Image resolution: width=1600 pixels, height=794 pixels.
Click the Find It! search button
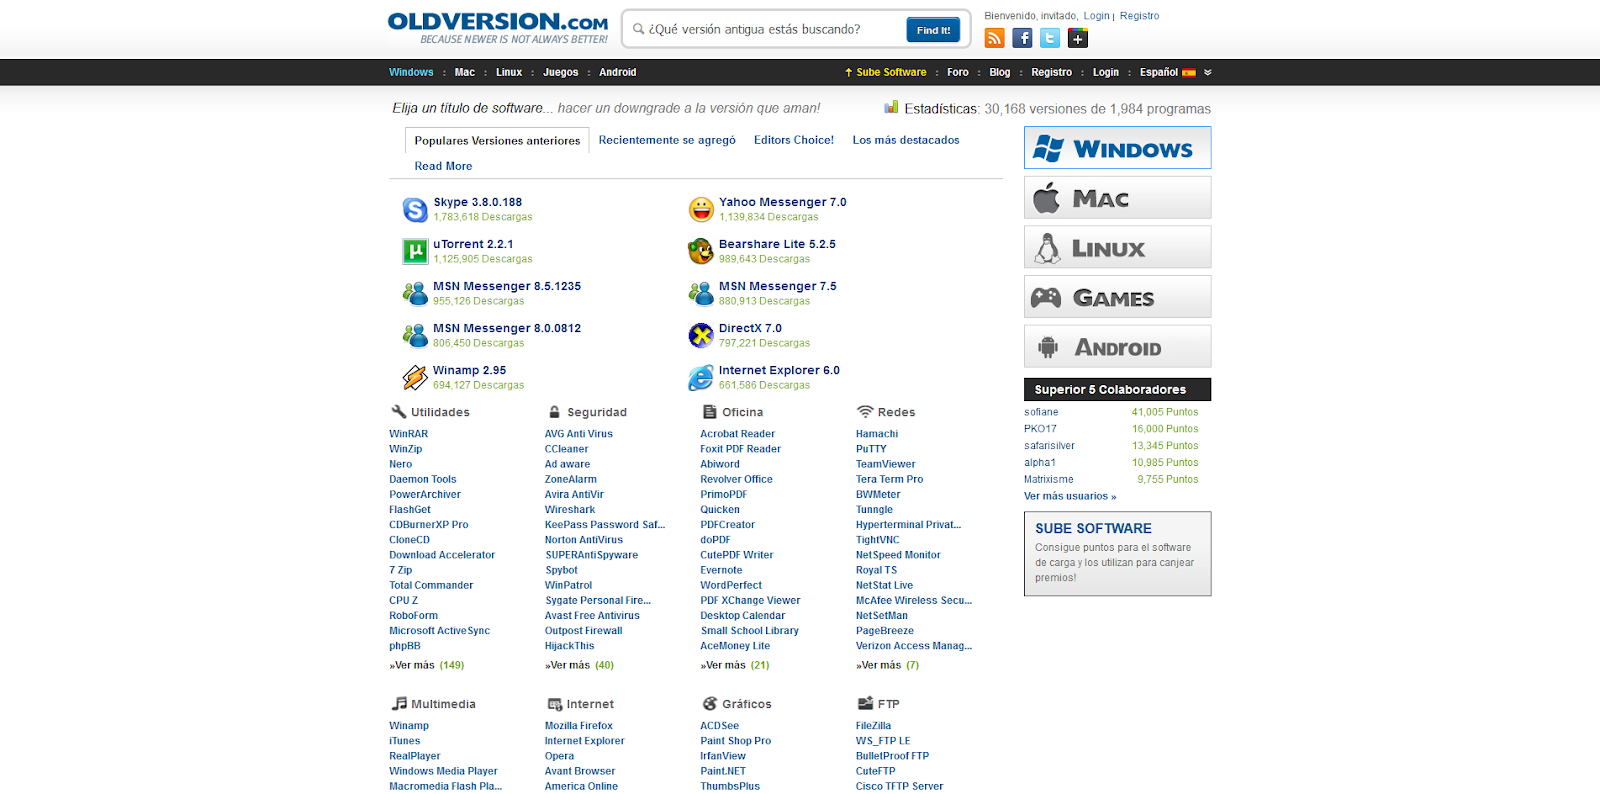pos(933,30)
